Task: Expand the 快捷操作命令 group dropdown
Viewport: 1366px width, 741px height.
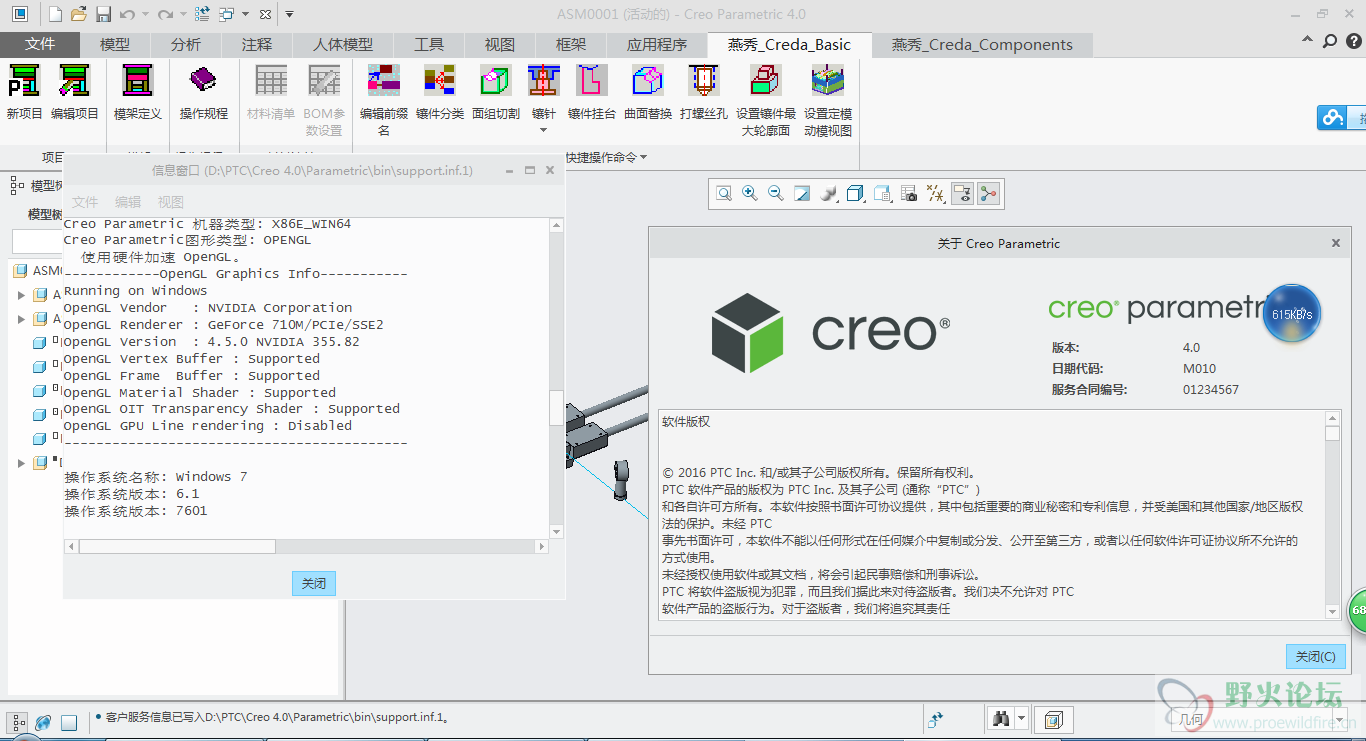Action: pyautogui.click(x=643, y=157)
